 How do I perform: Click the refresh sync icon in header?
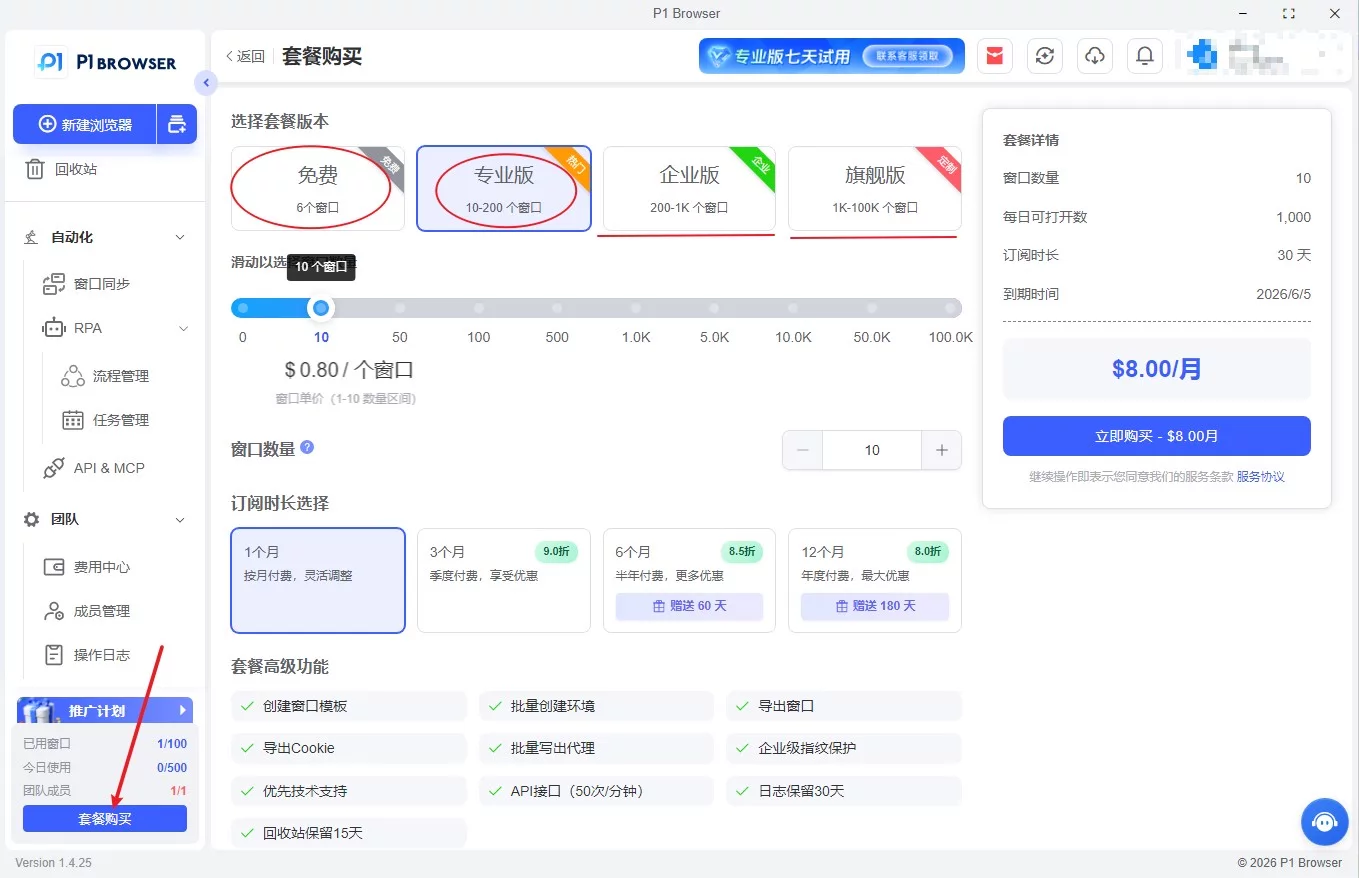point(1045,56)
